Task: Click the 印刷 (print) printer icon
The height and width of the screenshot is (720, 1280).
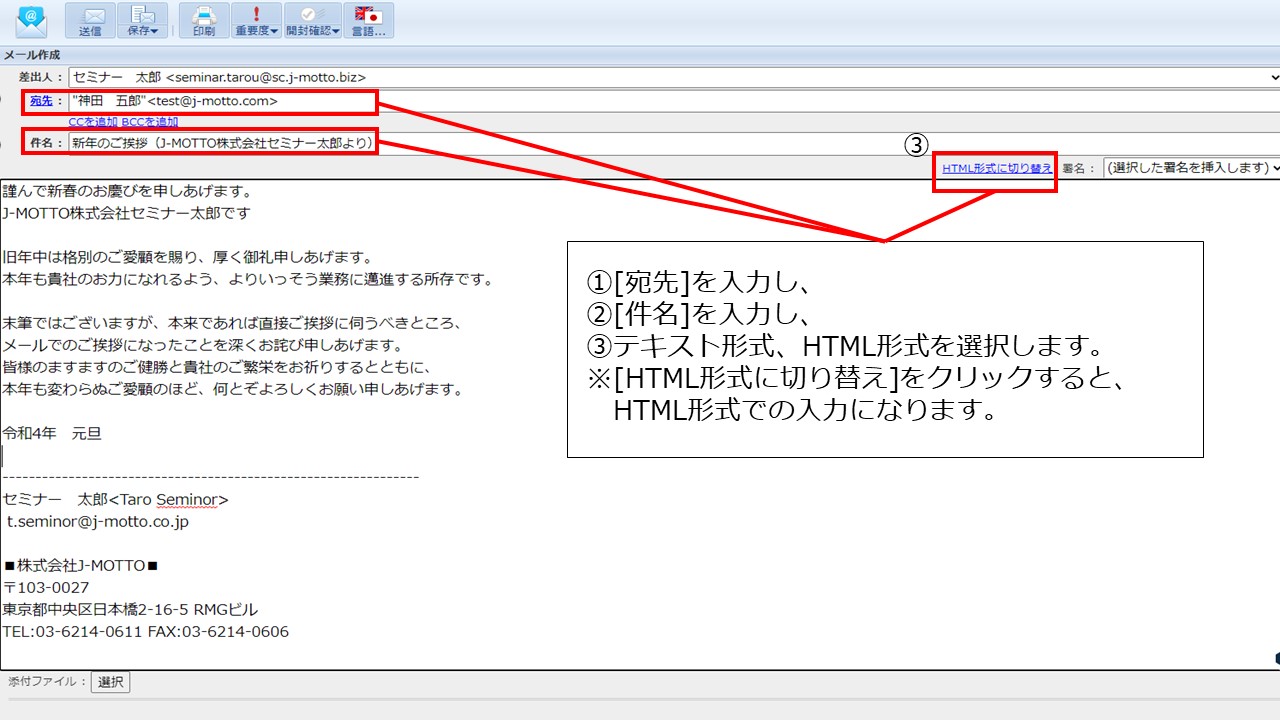Action: [x=204, y=20]
